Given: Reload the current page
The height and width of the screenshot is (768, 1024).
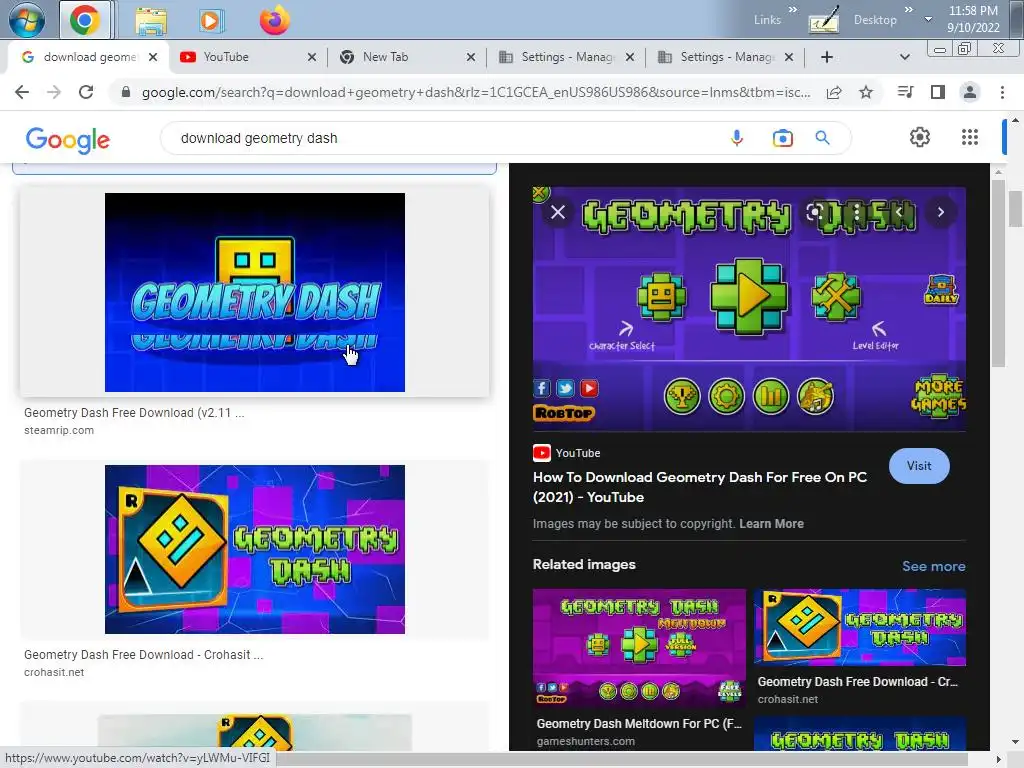Looking at the screenshot, I should [x=86, y=92].
